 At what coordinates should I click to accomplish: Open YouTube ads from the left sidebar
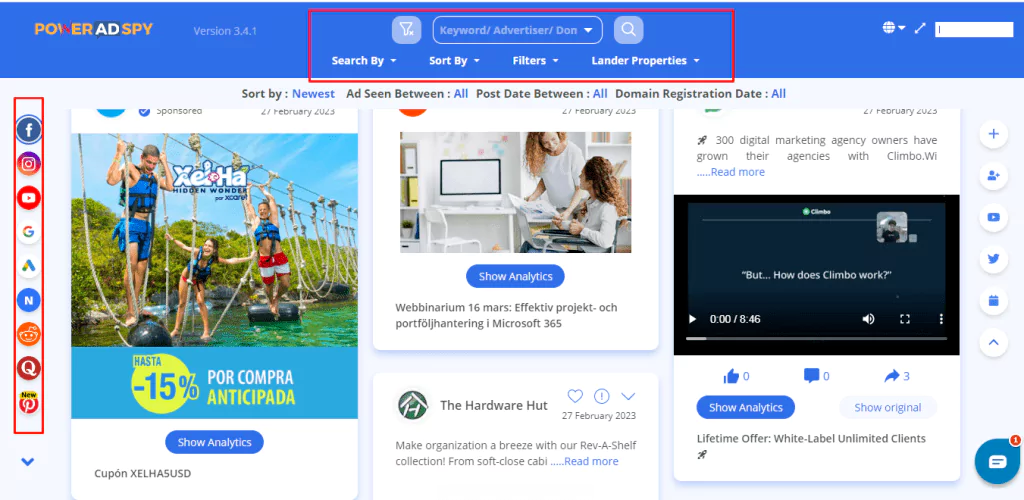pyautogui.click(x=29, y=198)
